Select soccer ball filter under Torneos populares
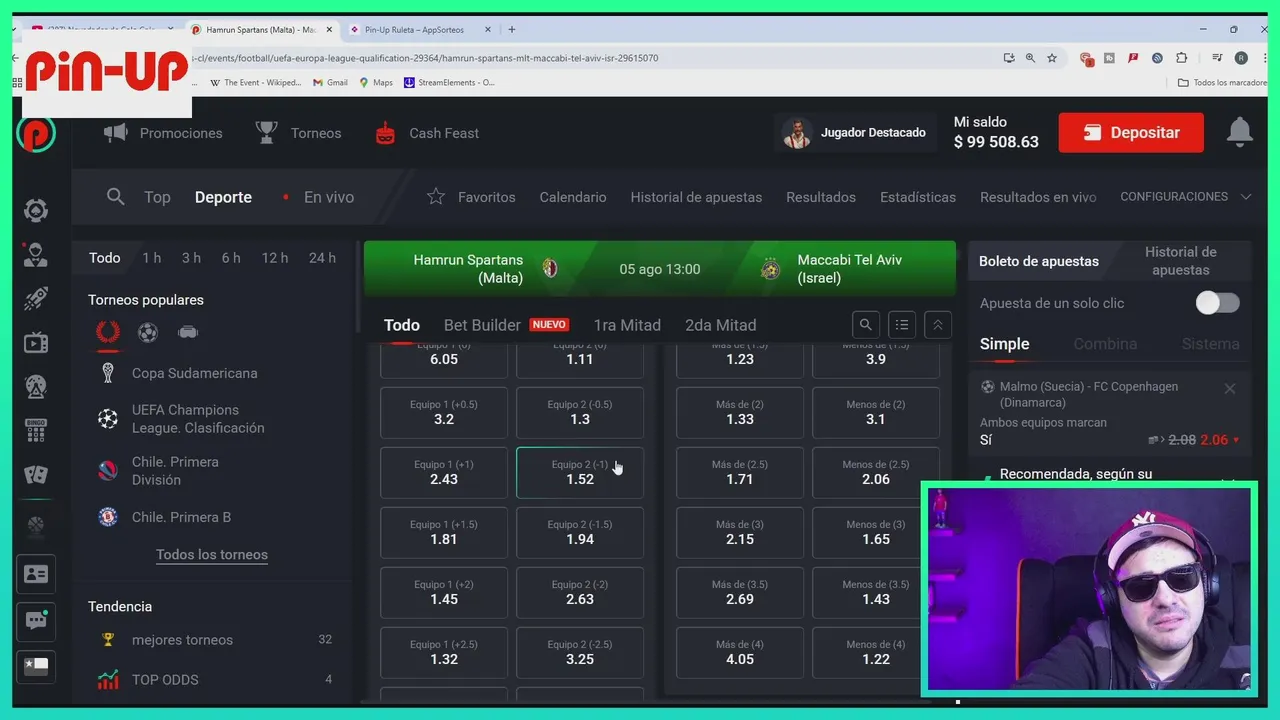This screenshot has height=720, width=1280. point(148,333)
